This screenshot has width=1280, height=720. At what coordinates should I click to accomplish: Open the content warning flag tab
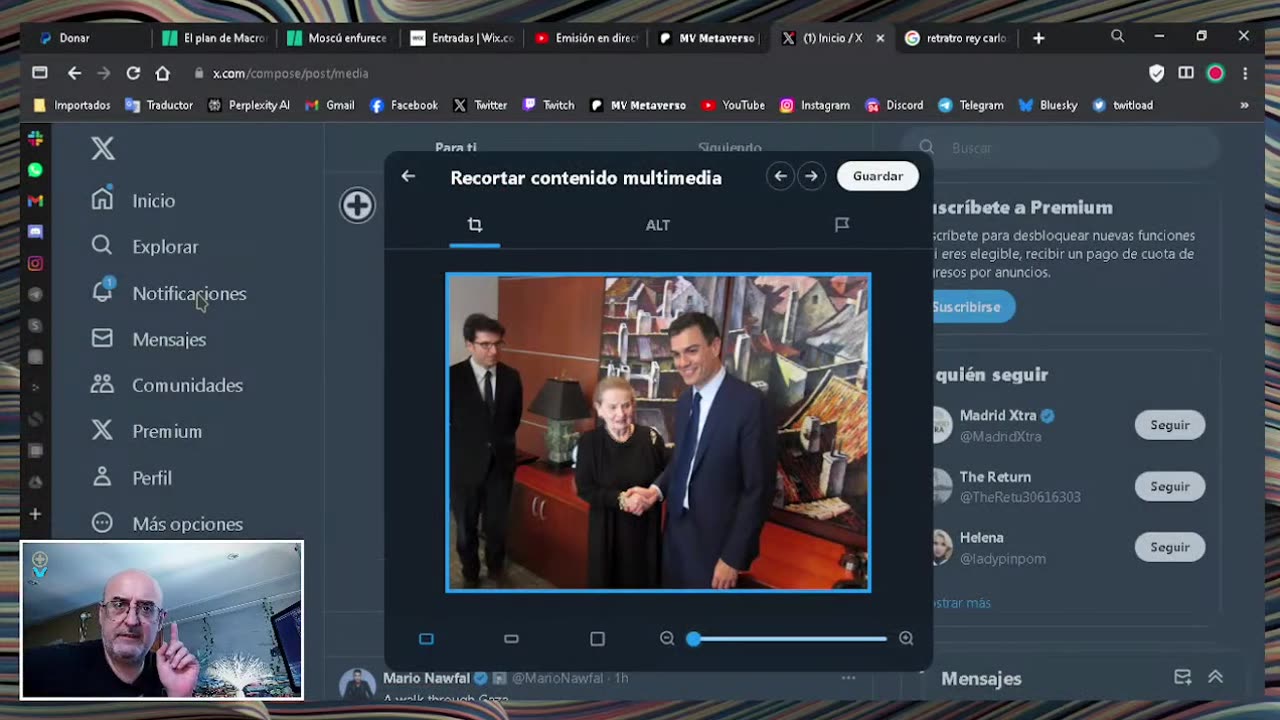tap(842, 225)
